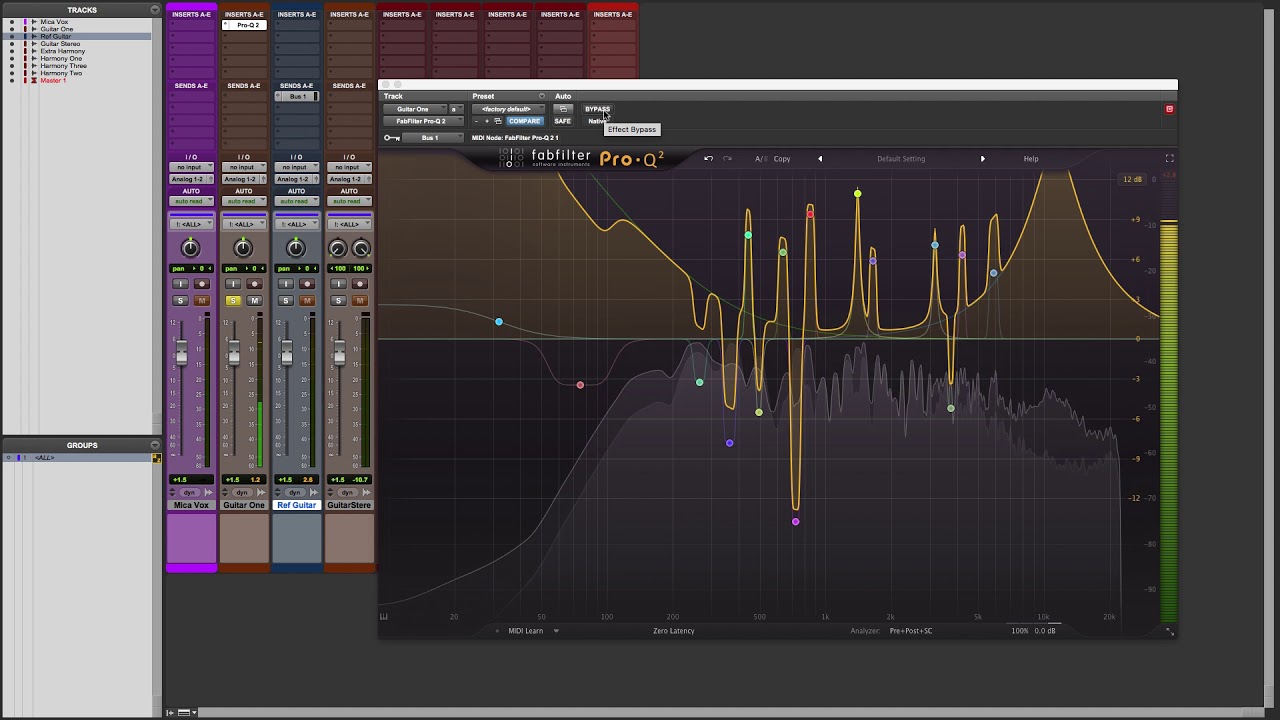
Task: Open the MIDI Learn dropdown arrow
Action: [556, 631]
